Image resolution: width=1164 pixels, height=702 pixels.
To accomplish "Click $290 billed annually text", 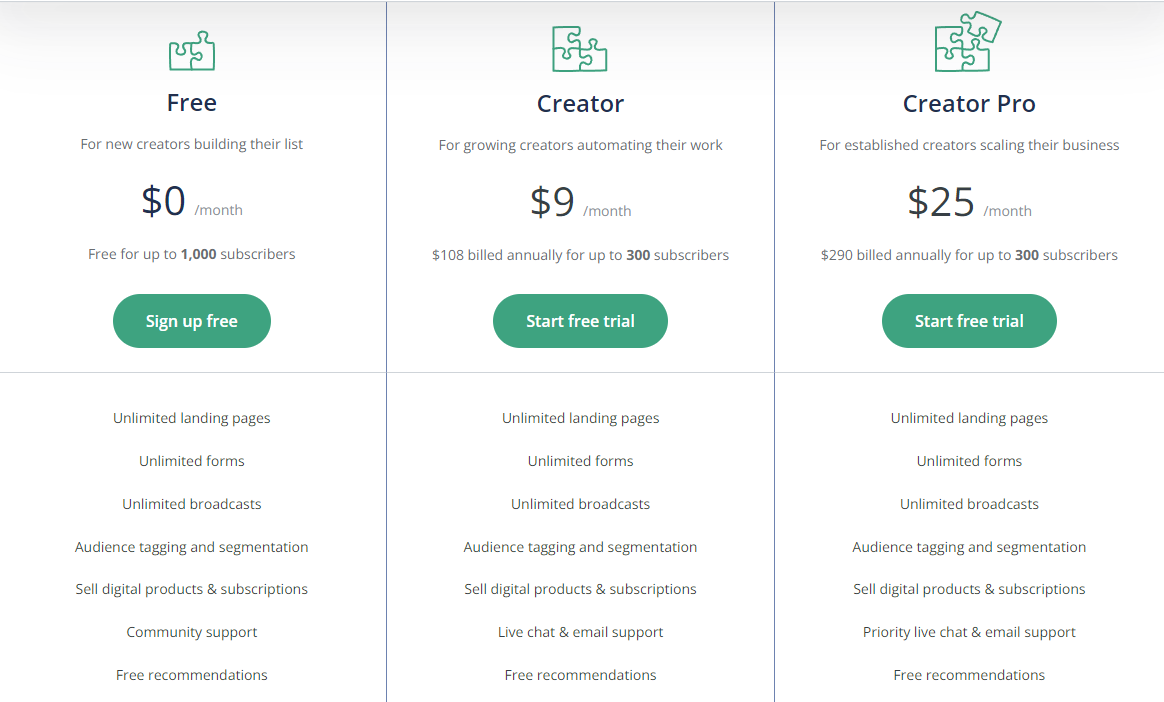I will point(969,255).
